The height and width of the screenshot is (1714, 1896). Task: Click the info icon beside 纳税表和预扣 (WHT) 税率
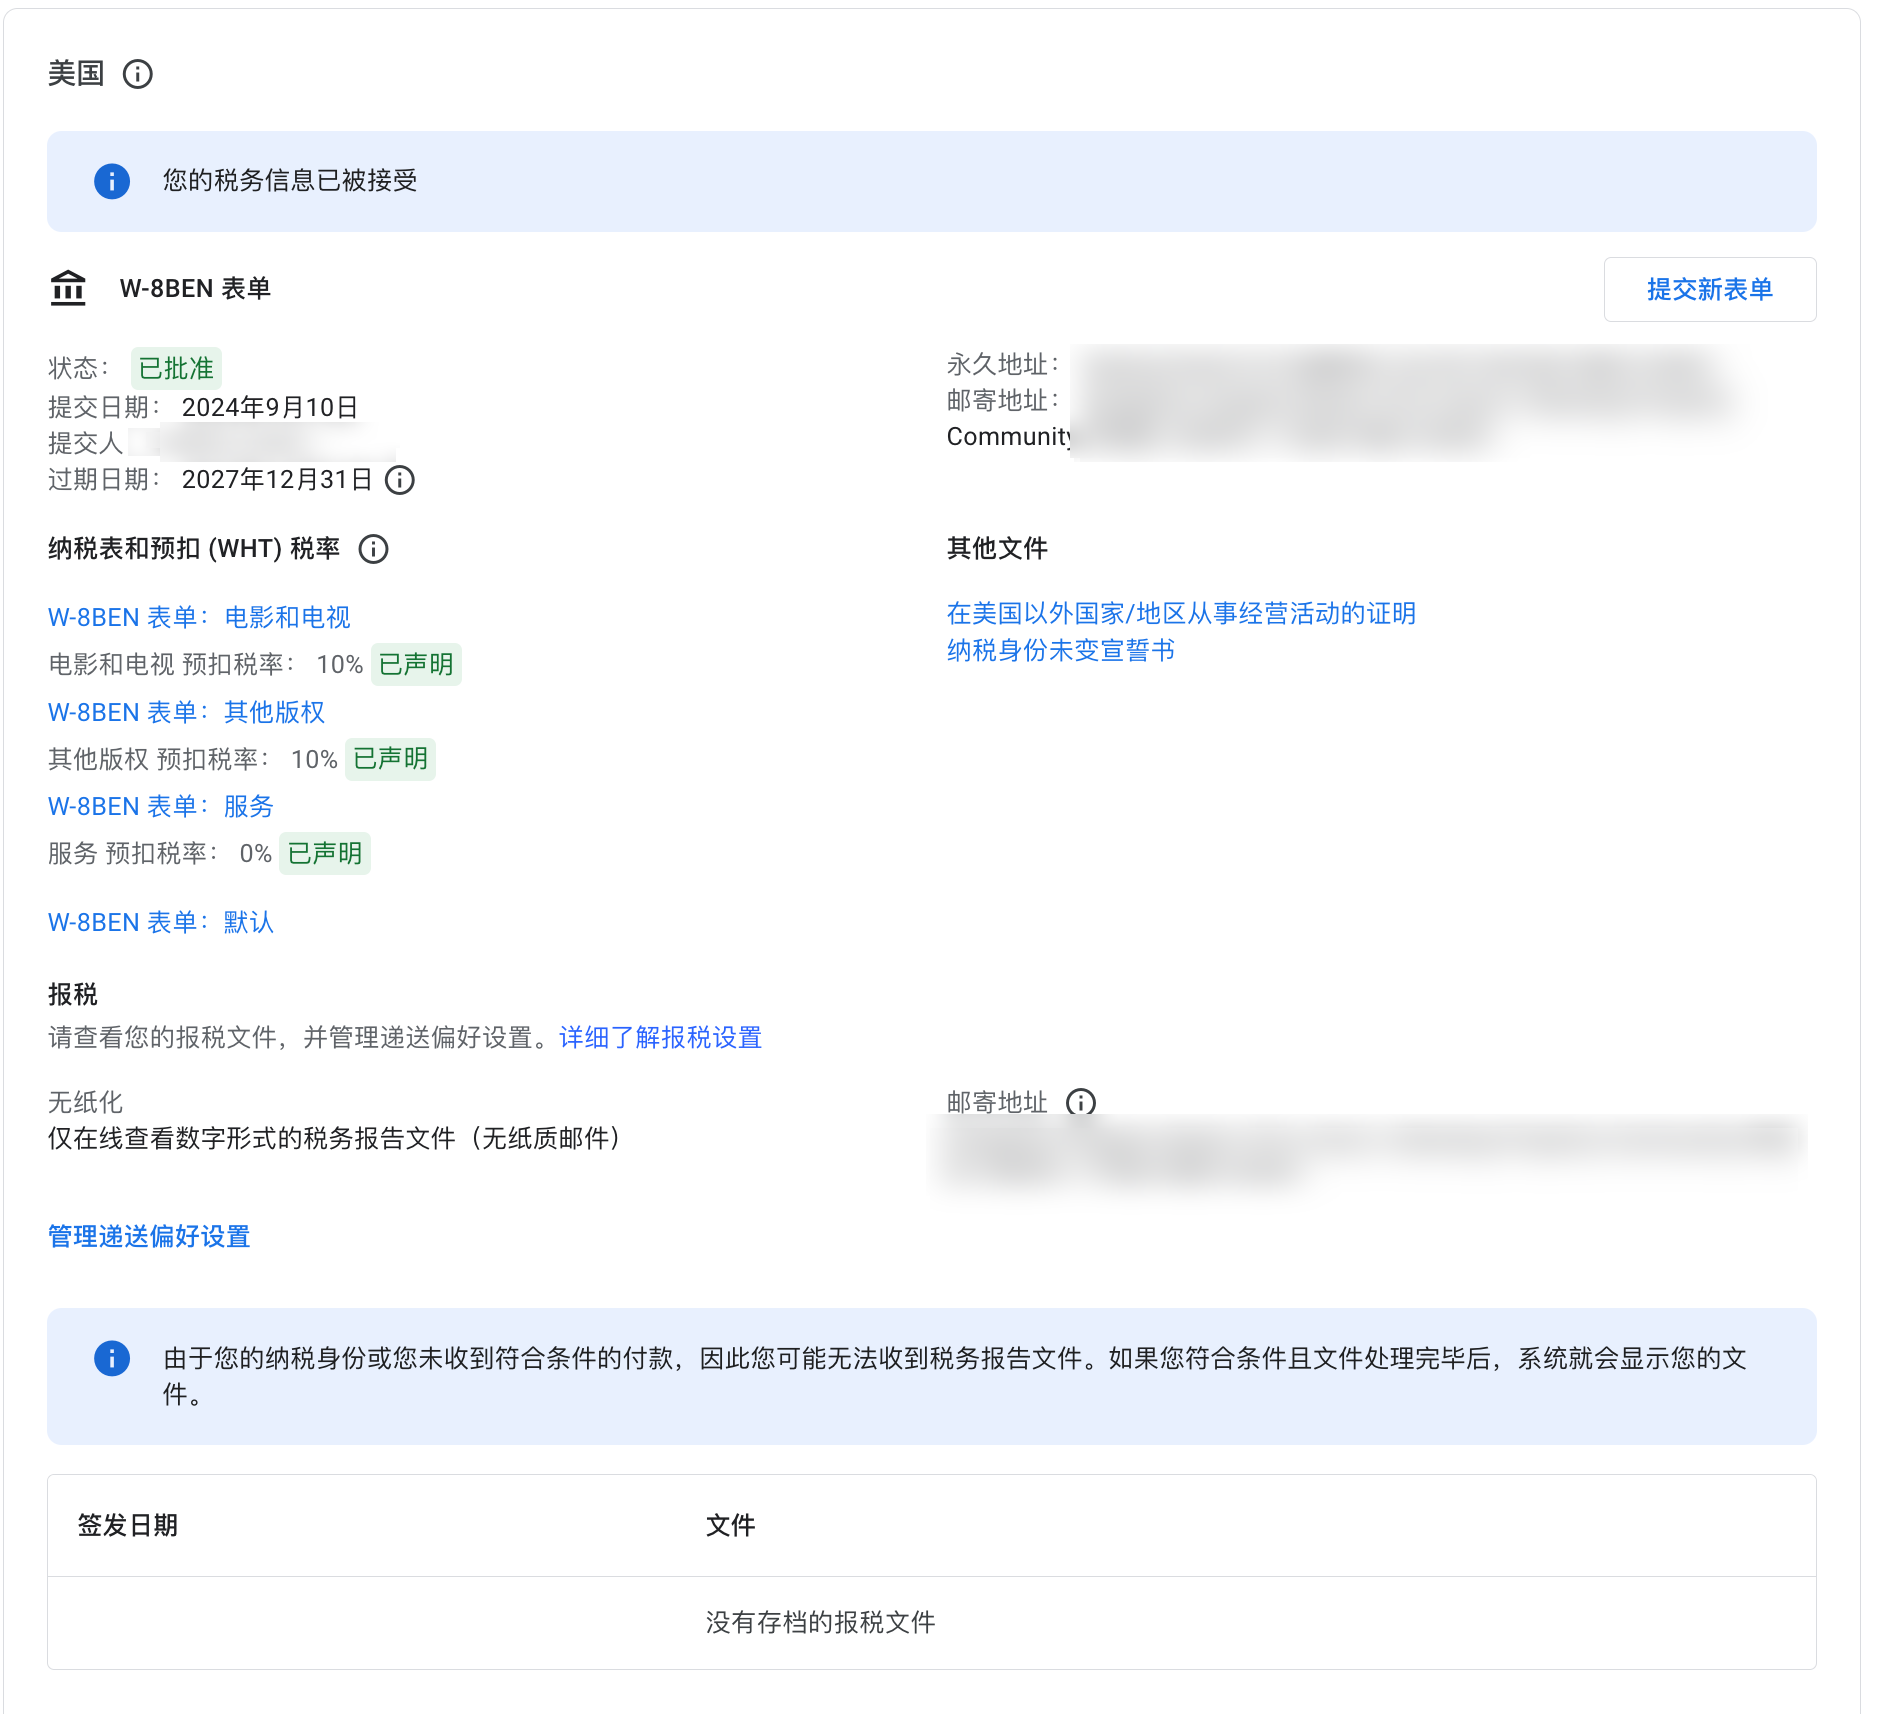coord(374,548)
